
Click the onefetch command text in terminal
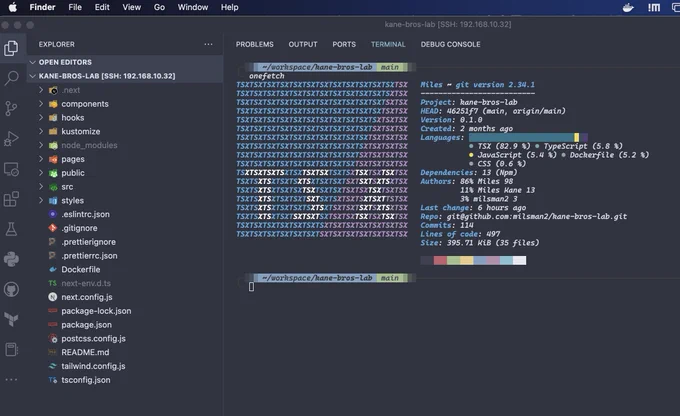[x=267, y=76]
